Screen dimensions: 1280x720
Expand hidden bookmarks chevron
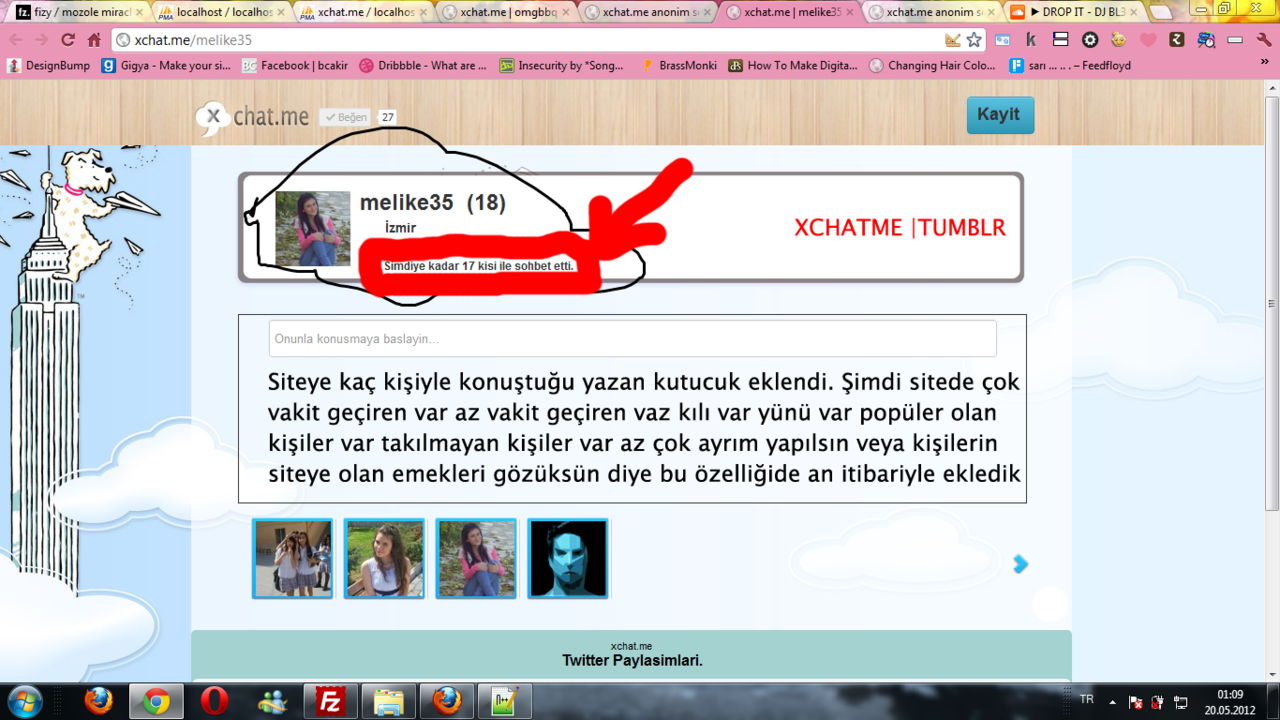coord(1263,65)
